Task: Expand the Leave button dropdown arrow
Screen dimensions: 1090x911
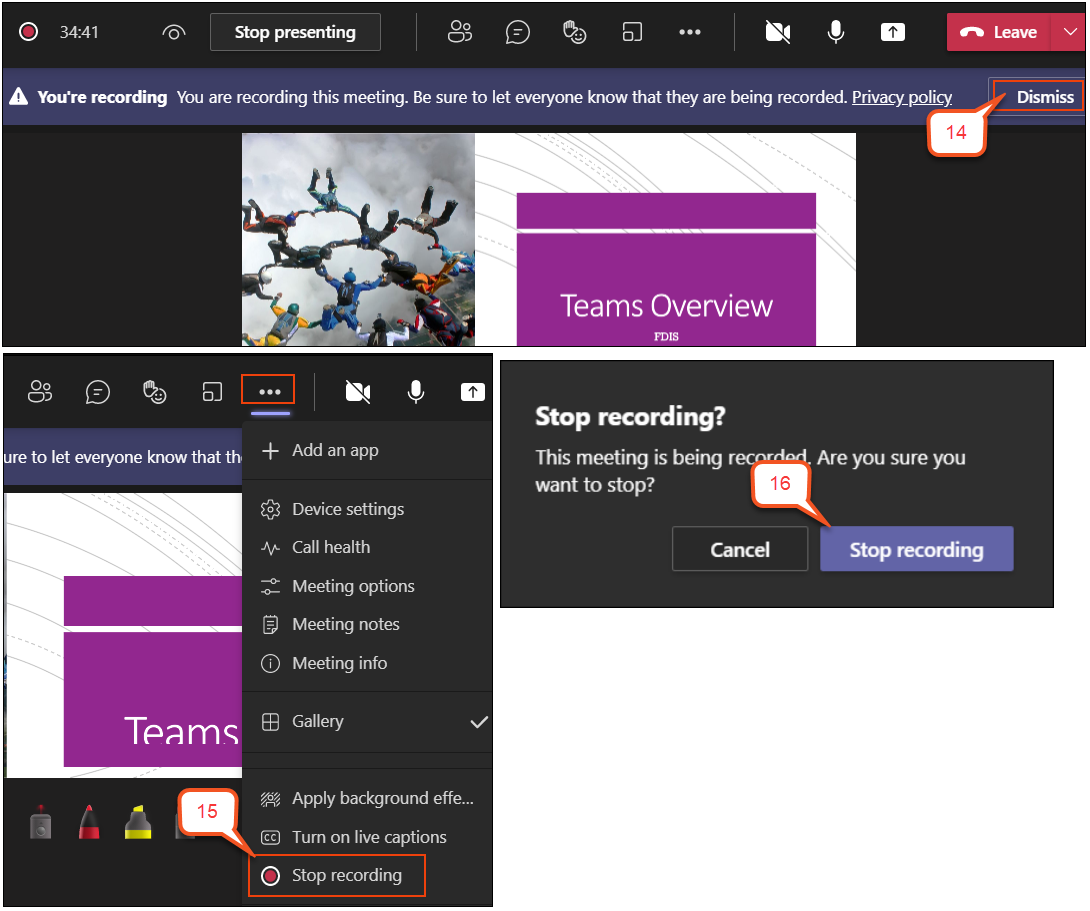Action: [x=1069, y=32]
